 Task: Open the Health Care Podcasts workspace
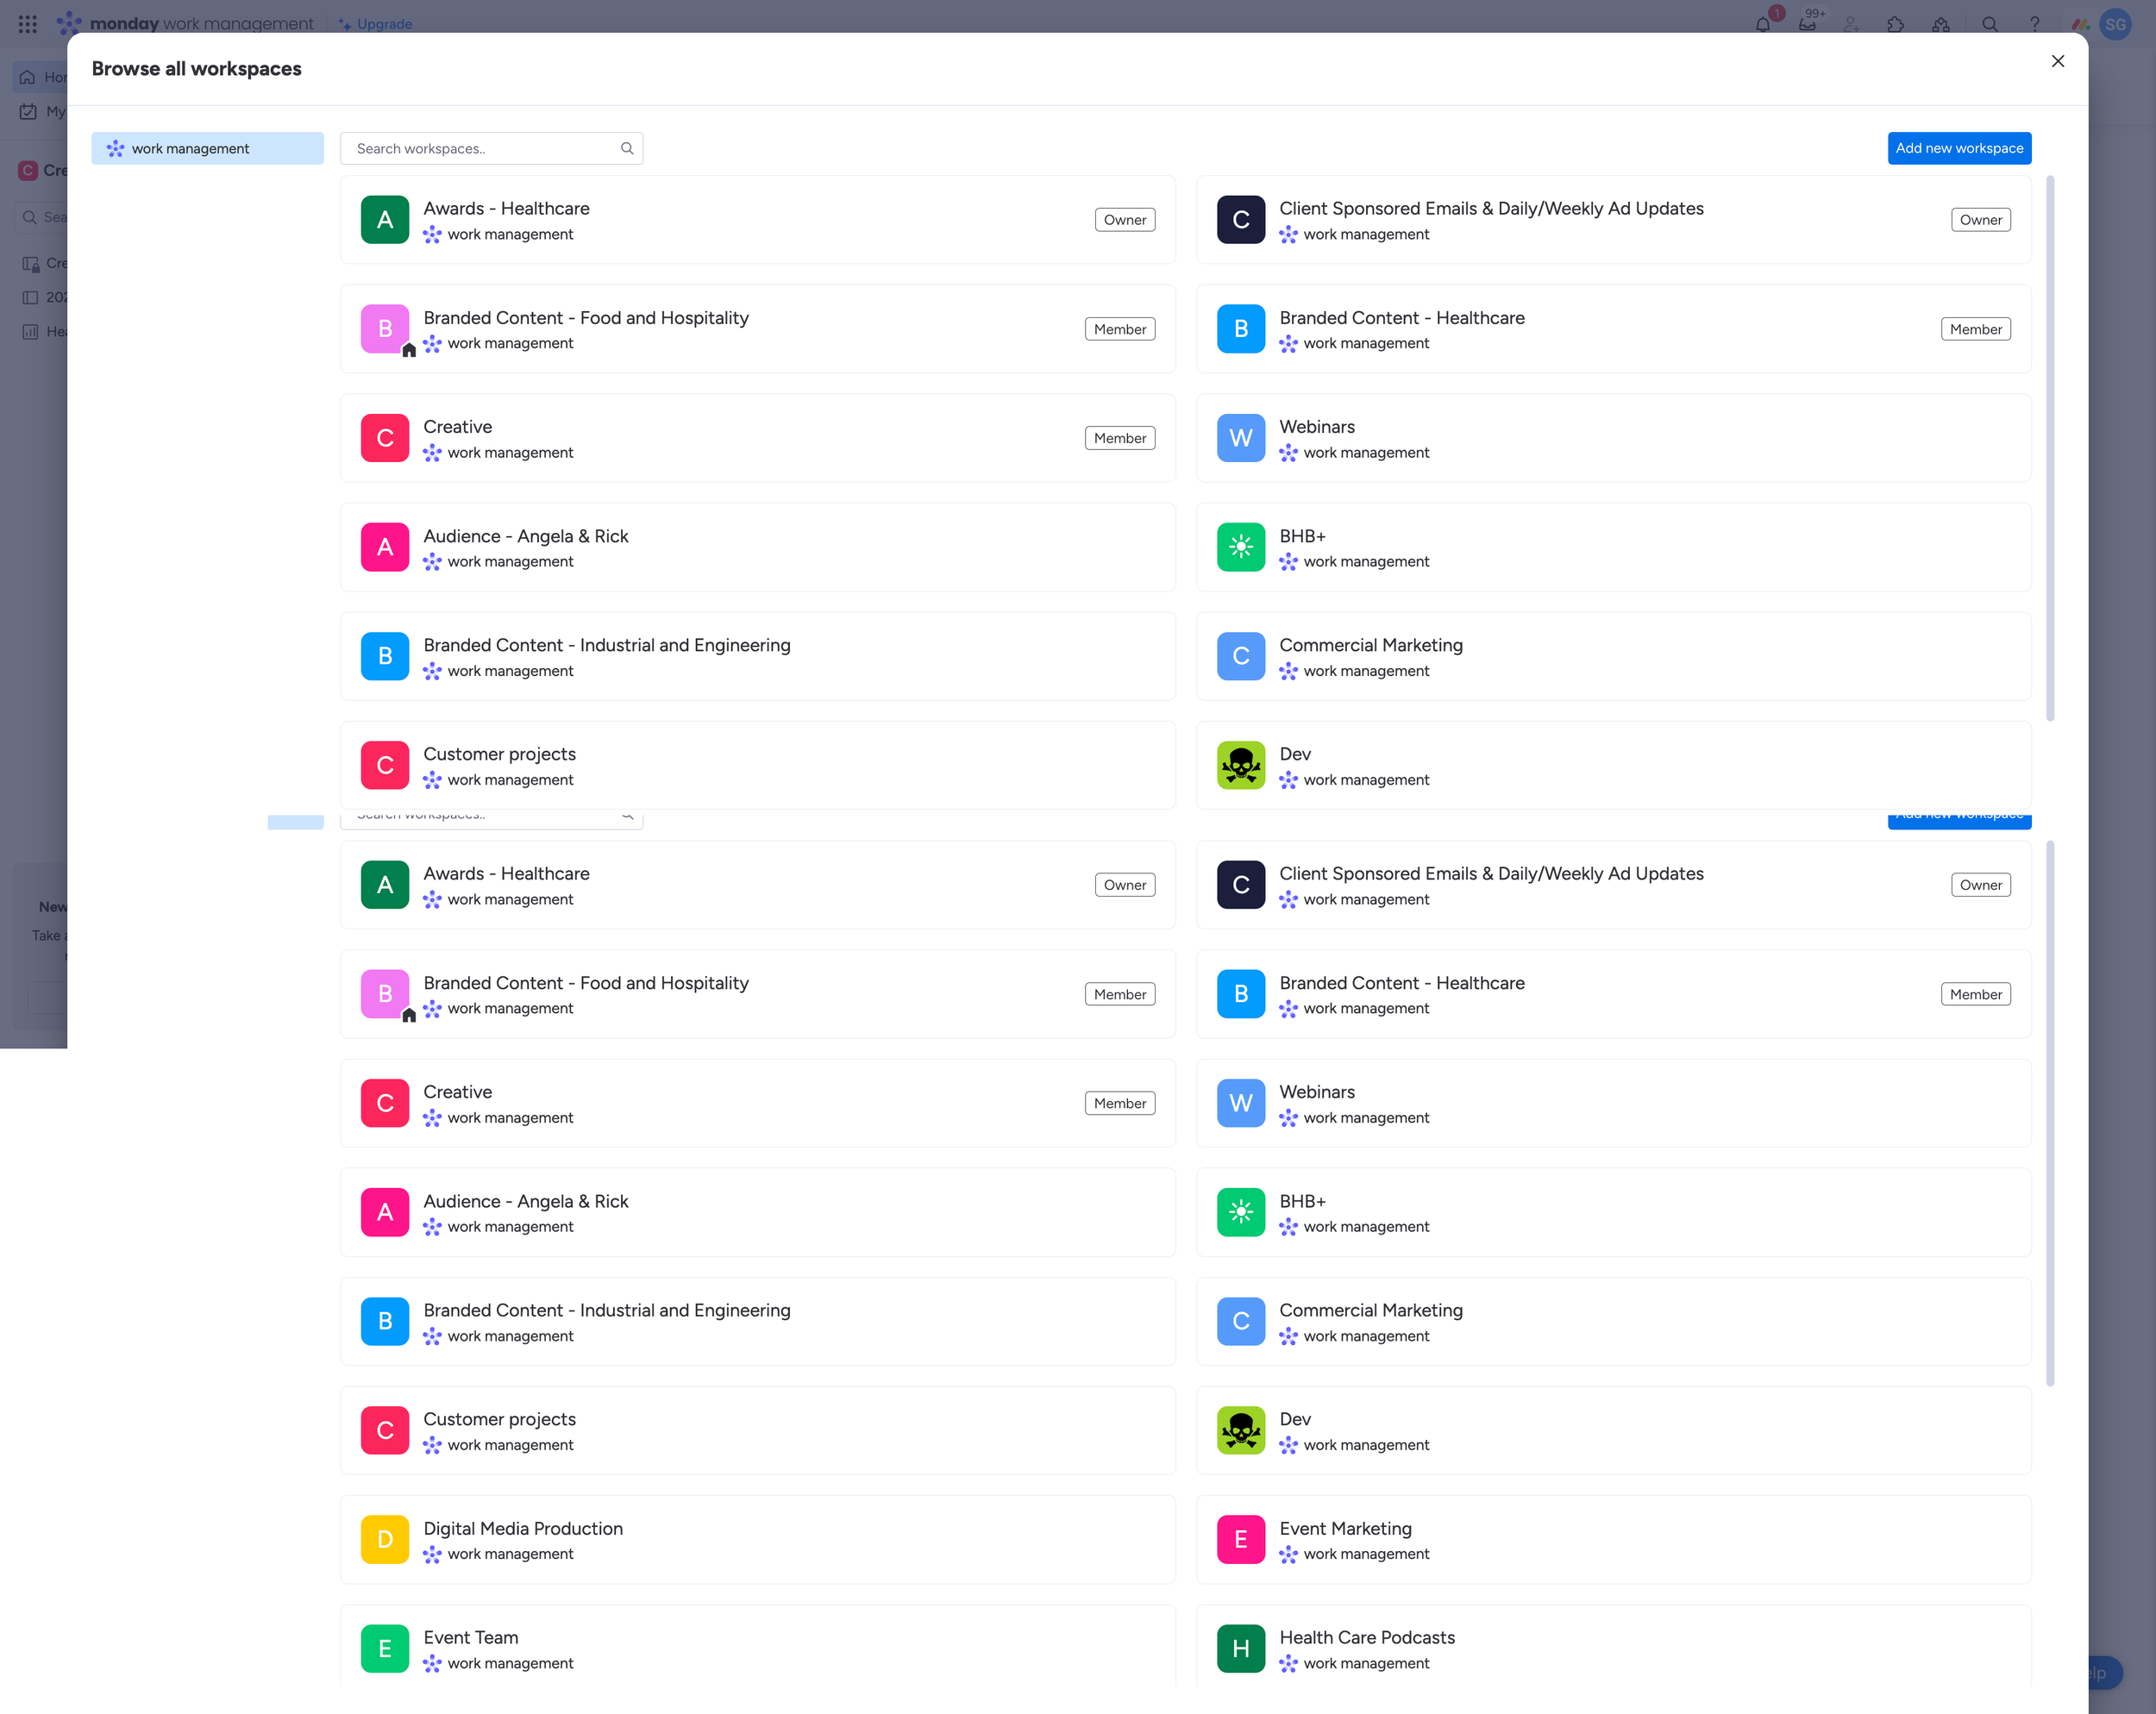tap(1366, 1637)
